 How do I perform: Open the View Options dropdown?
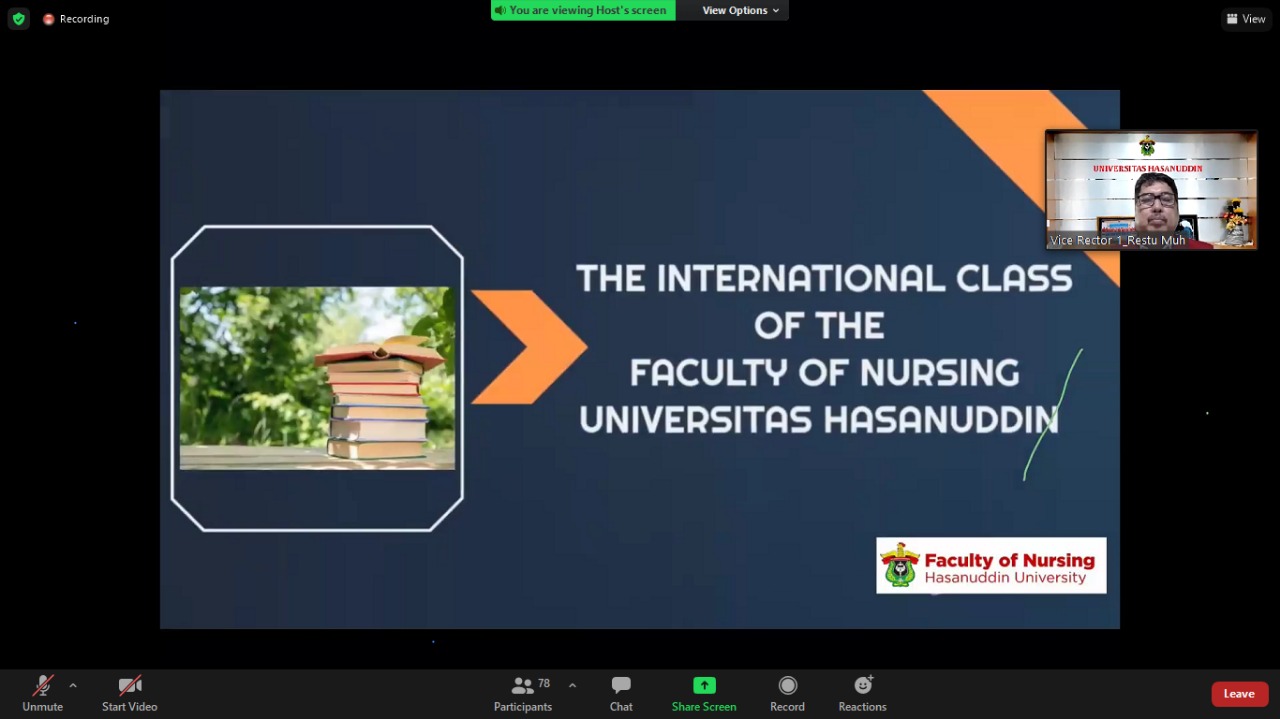pos(739,10)
